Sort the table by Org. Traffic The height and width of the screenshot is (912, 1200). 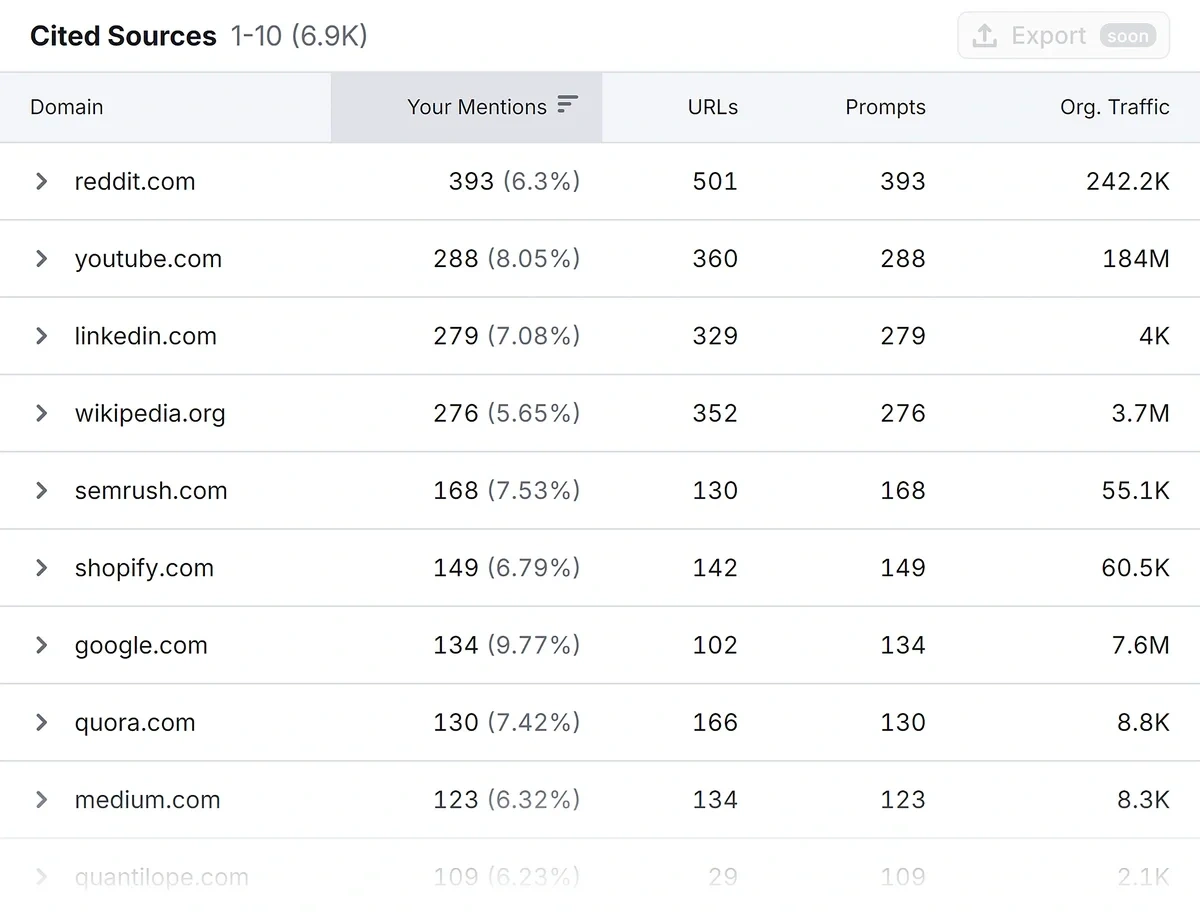pyautogui.click(x=1114, y=107)
